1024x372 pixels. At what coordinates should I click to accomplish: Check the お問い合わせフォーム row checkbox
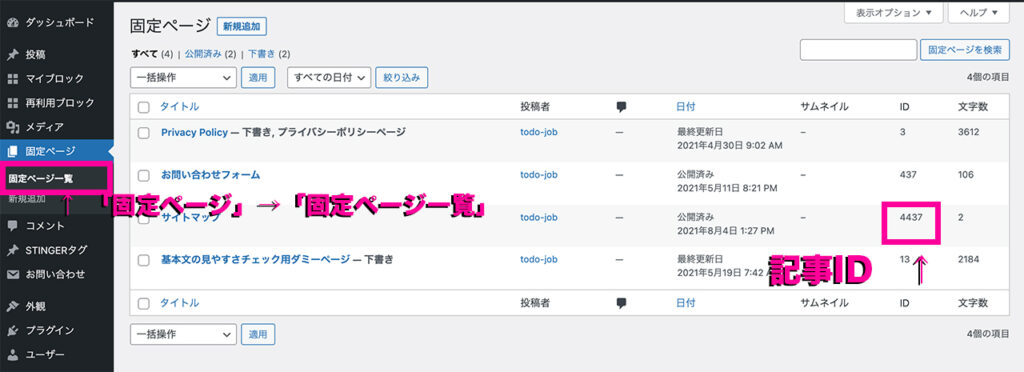coord(144,175)
